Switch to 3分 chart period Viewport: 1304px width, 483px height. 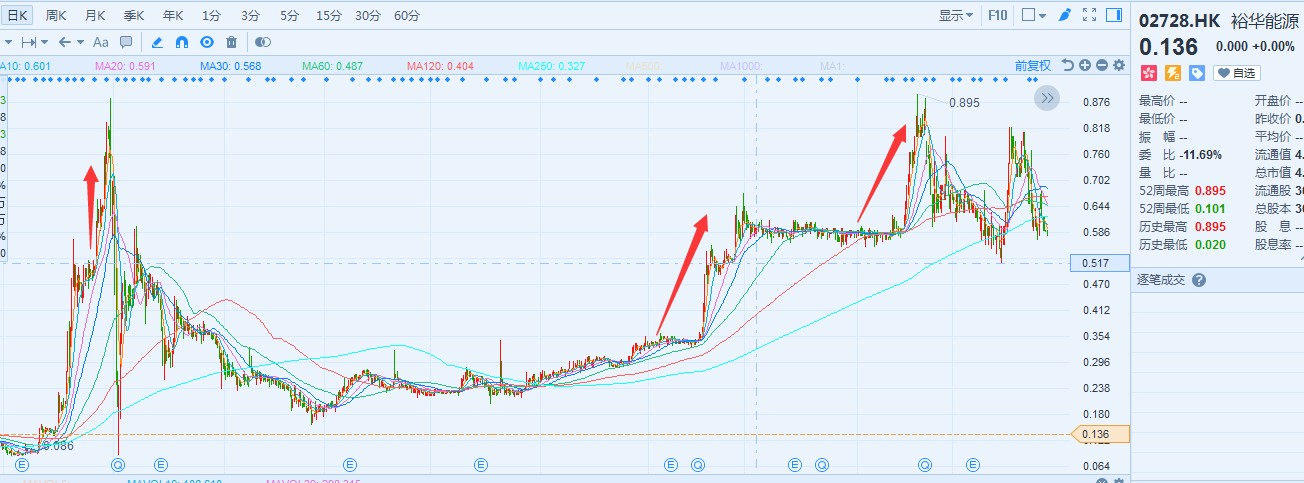click(250, 15)
